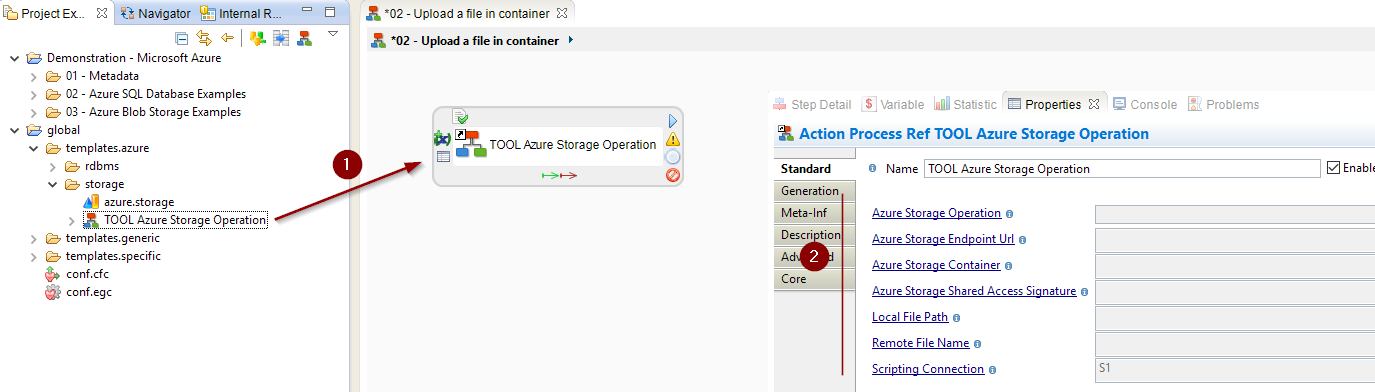Click the Name input field

(1122, 169)
